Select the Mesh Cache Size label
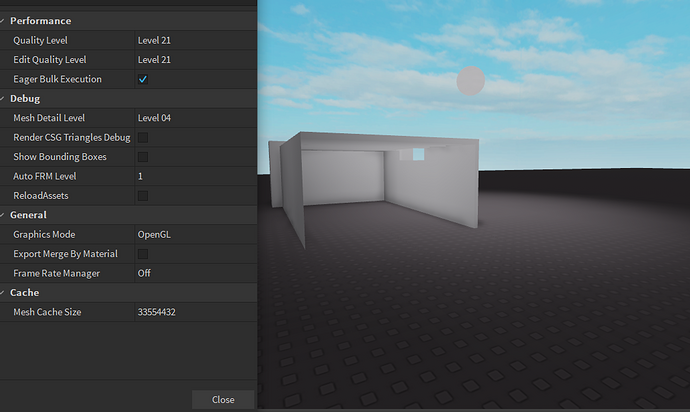This screenshot has width=690, height=412. pyautogui.click(x=47, y=312)
